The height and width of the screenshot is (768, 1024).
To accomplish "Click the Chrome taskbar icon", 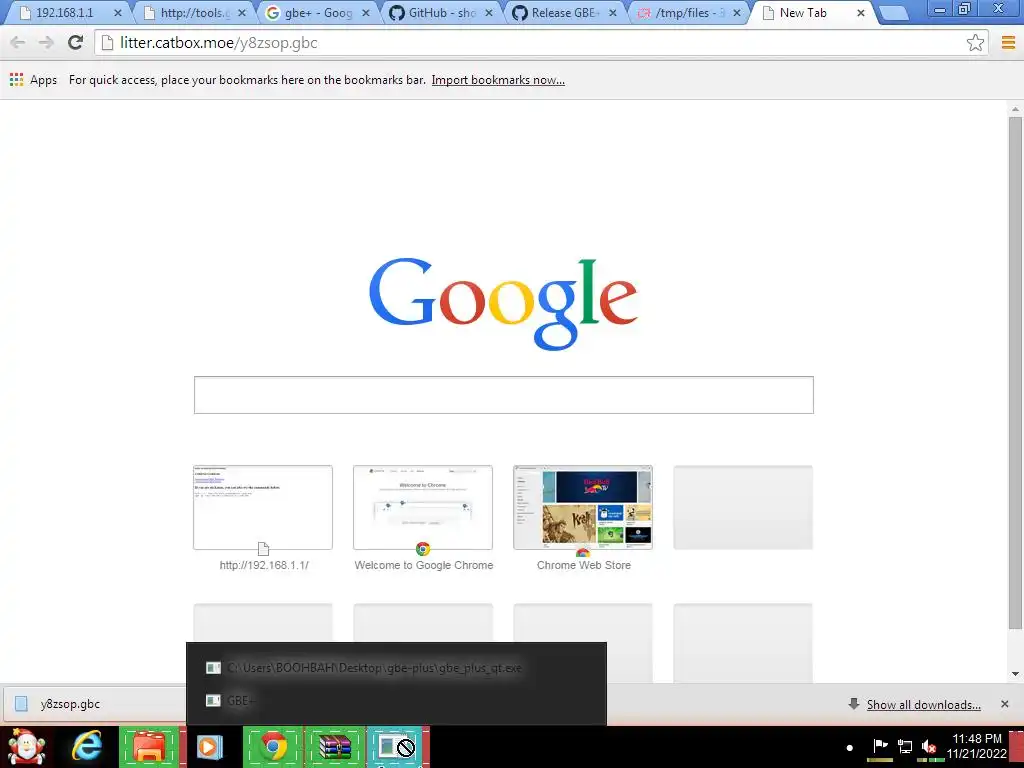I will pos(274,746).
